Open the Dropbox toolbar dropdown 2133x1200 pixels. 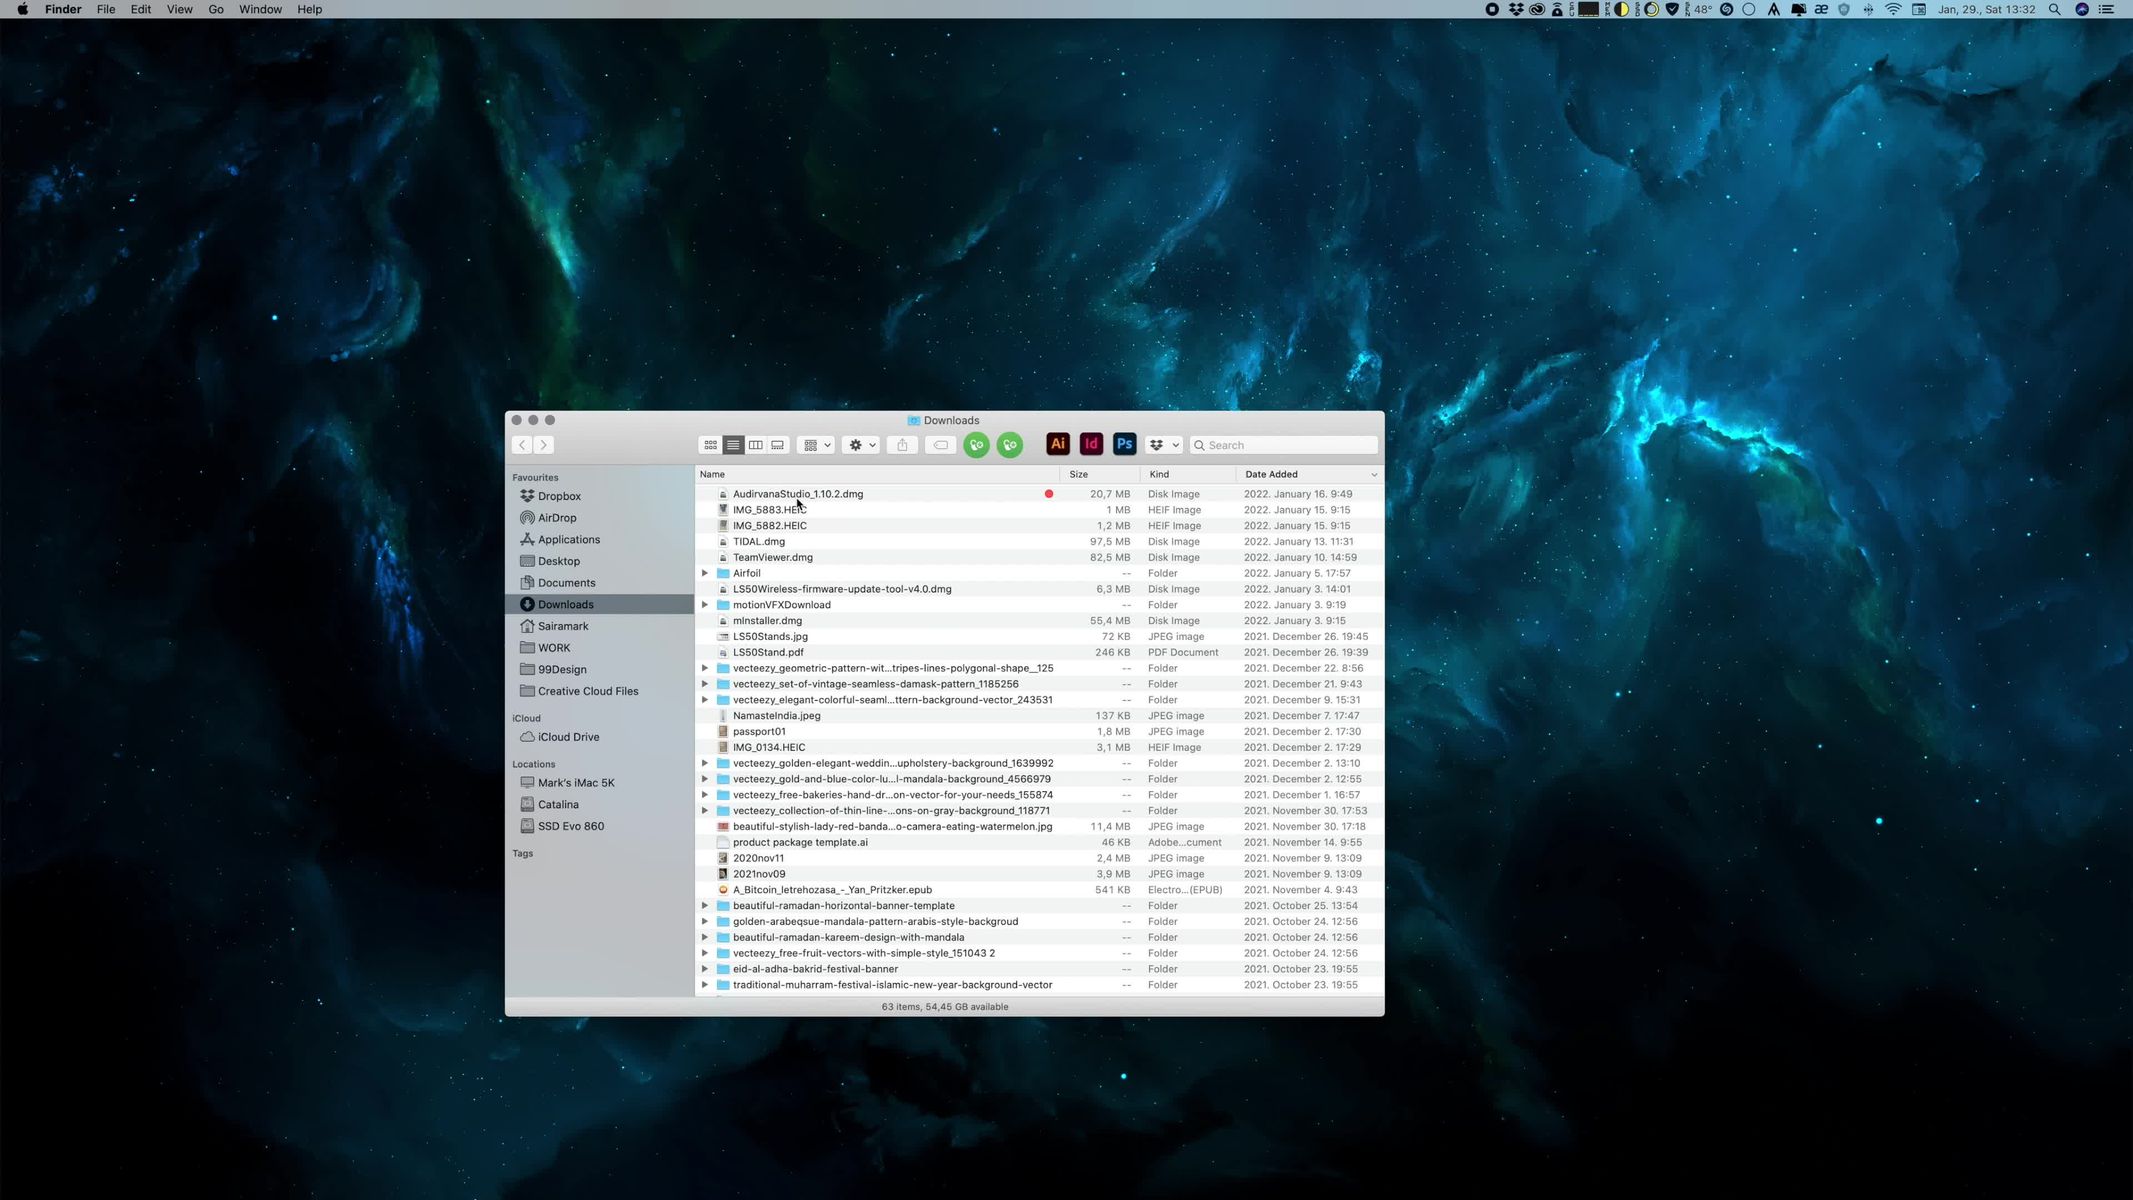[x=1163, y=445]
